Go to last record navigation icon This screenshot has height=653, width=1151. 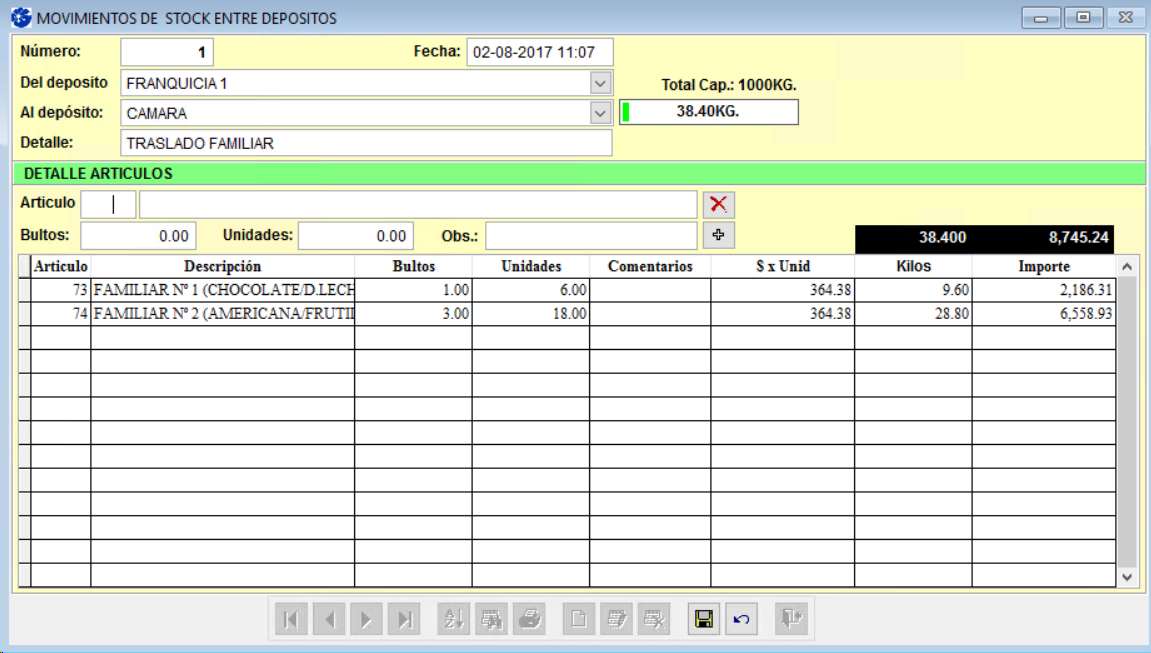pyautogui.click(x=404, y=620)
